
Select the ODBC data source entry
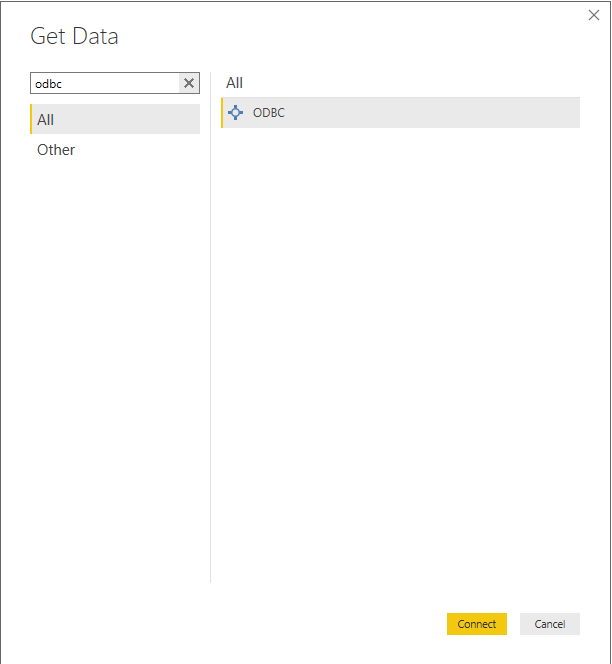269,113
